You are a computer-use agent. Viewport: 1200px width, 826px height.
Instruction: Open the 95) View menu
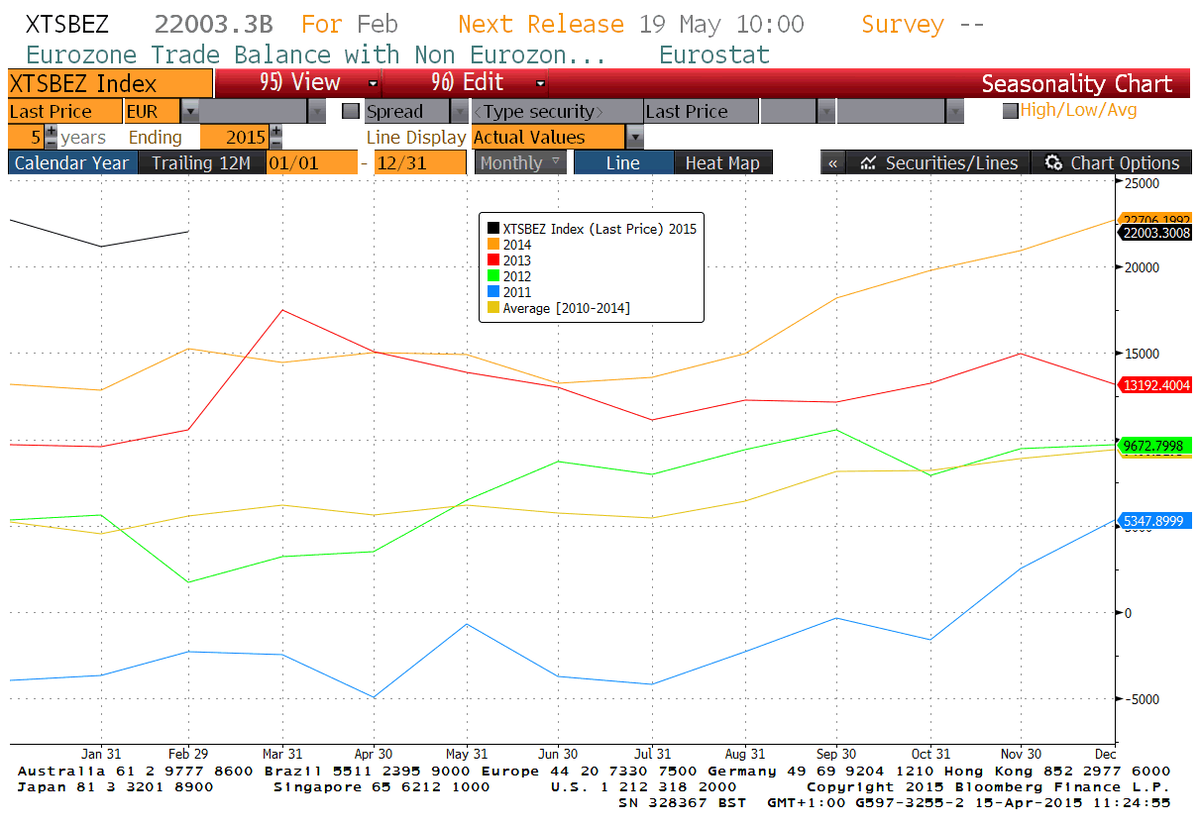point(299,83)
